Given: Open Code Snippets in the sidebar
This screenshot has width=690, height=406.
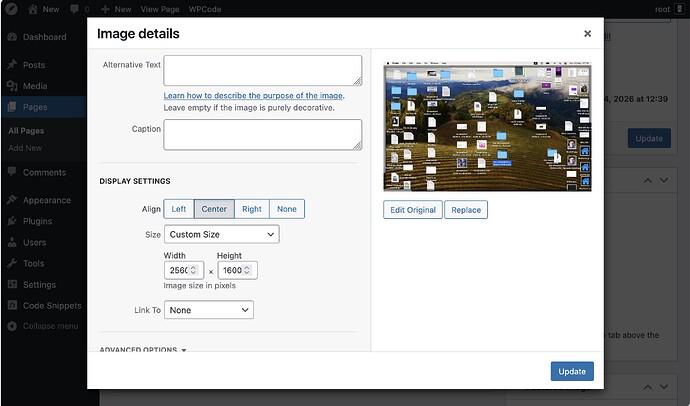Looking at the screenshot, I should (52, 306).
